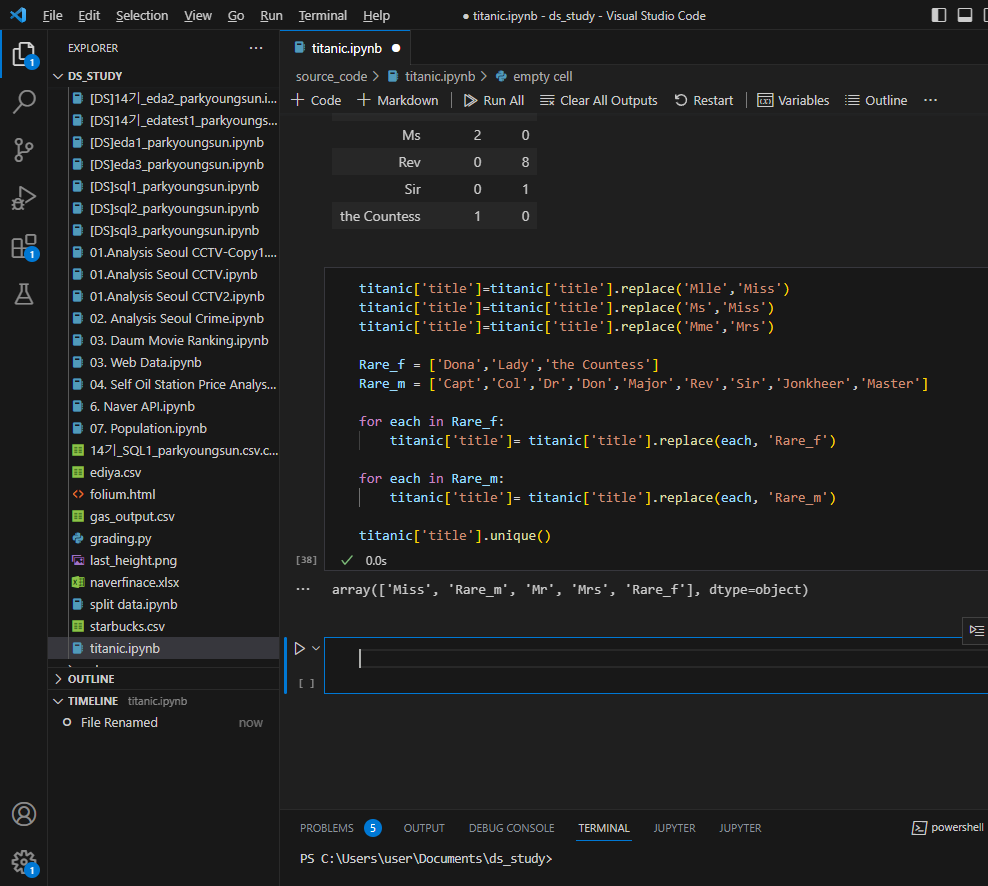Toggle bottom panel layout icon
The image size is (988, 886).
(x=965, y=15)
